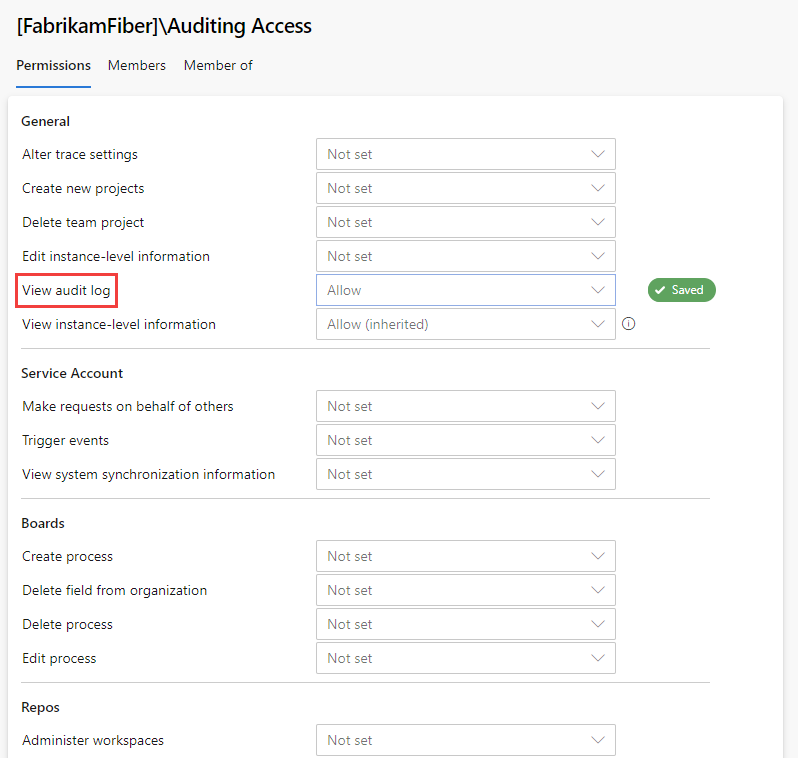Switch to the Member of tab
Screen dimensions: 798x758
218,65
